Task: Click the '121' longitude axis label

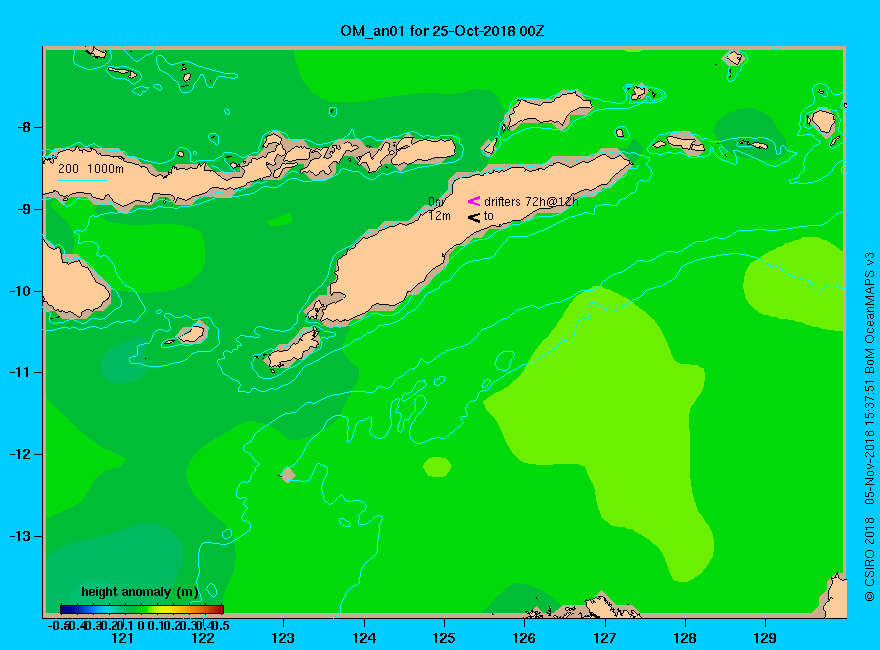Action: [x=122, y=638]
